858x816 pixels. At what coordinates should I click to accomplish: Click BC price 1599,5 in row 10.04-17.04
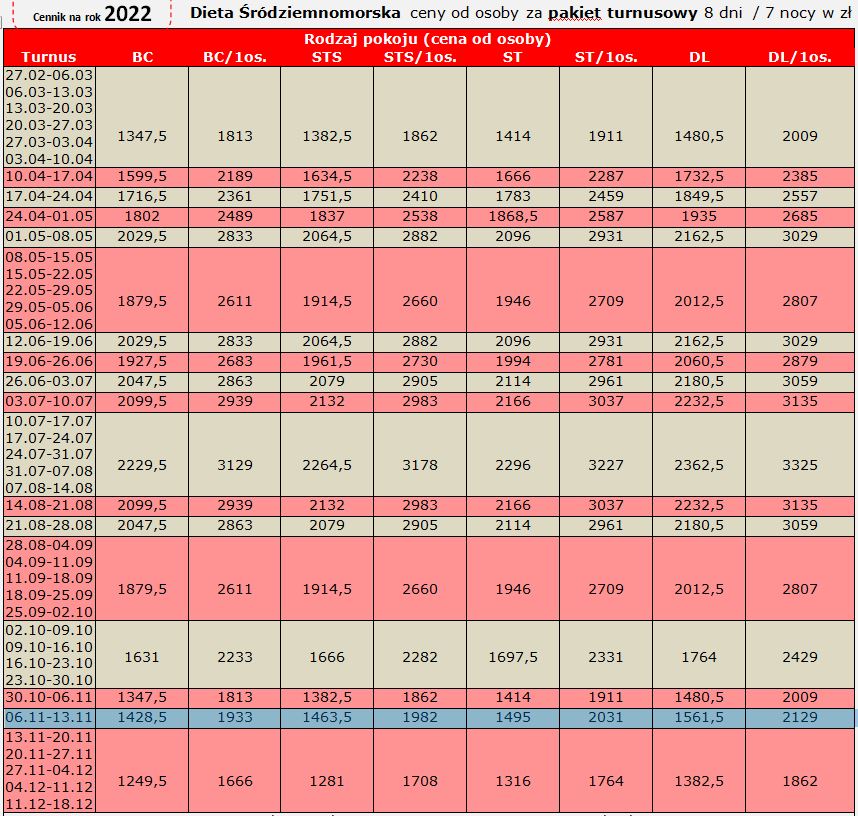pos(142,176)
